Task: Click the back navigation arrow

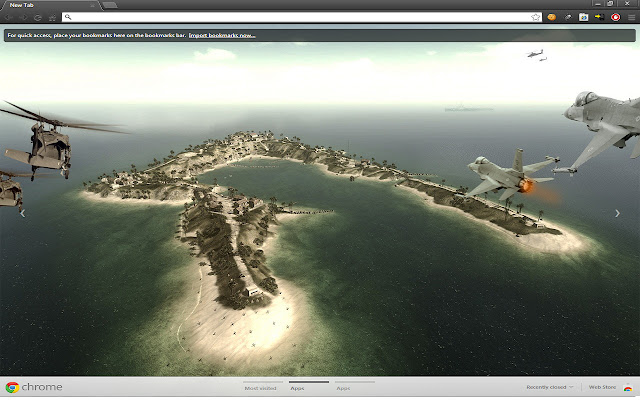Action: click(10, 17)
